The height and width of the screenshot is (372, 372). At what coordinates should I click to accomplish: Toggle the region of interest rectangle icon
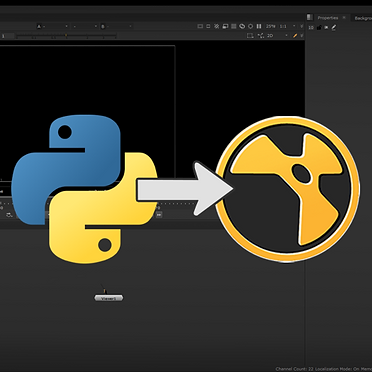click(250, 35)
